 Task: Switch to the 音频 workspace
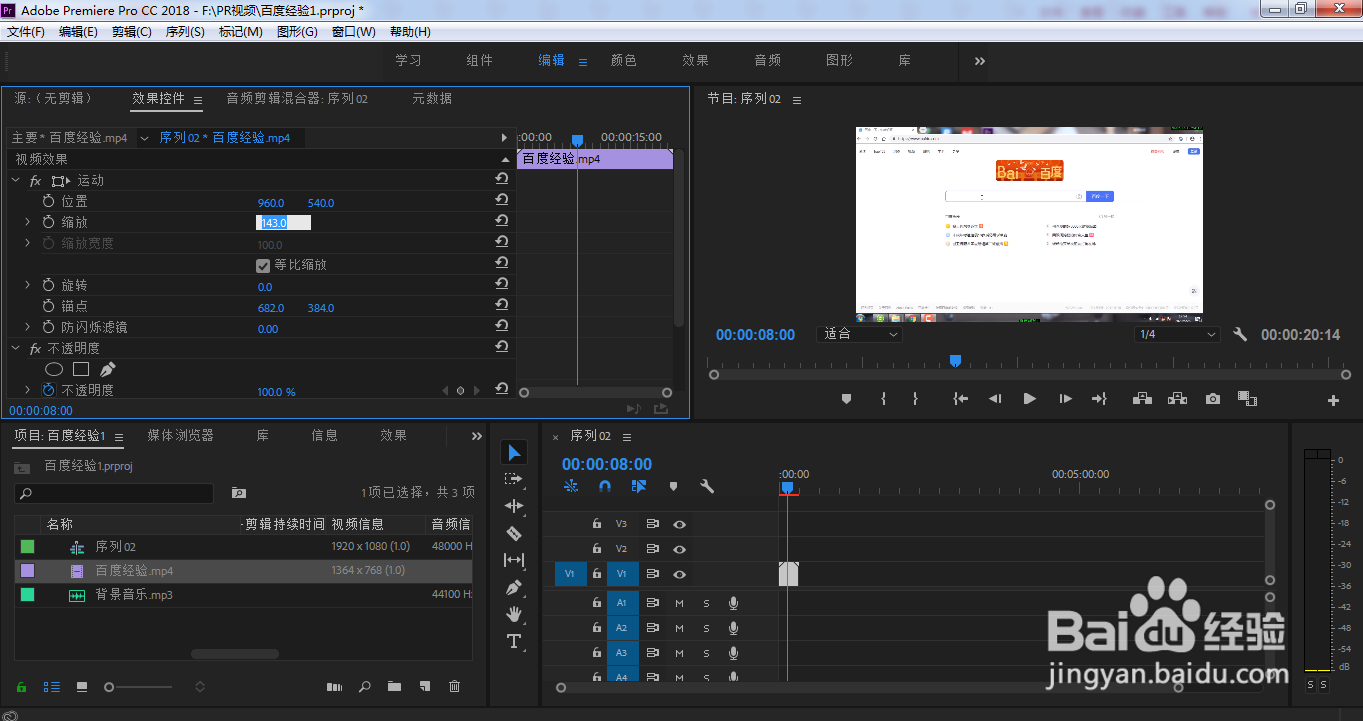coord(768,61)
